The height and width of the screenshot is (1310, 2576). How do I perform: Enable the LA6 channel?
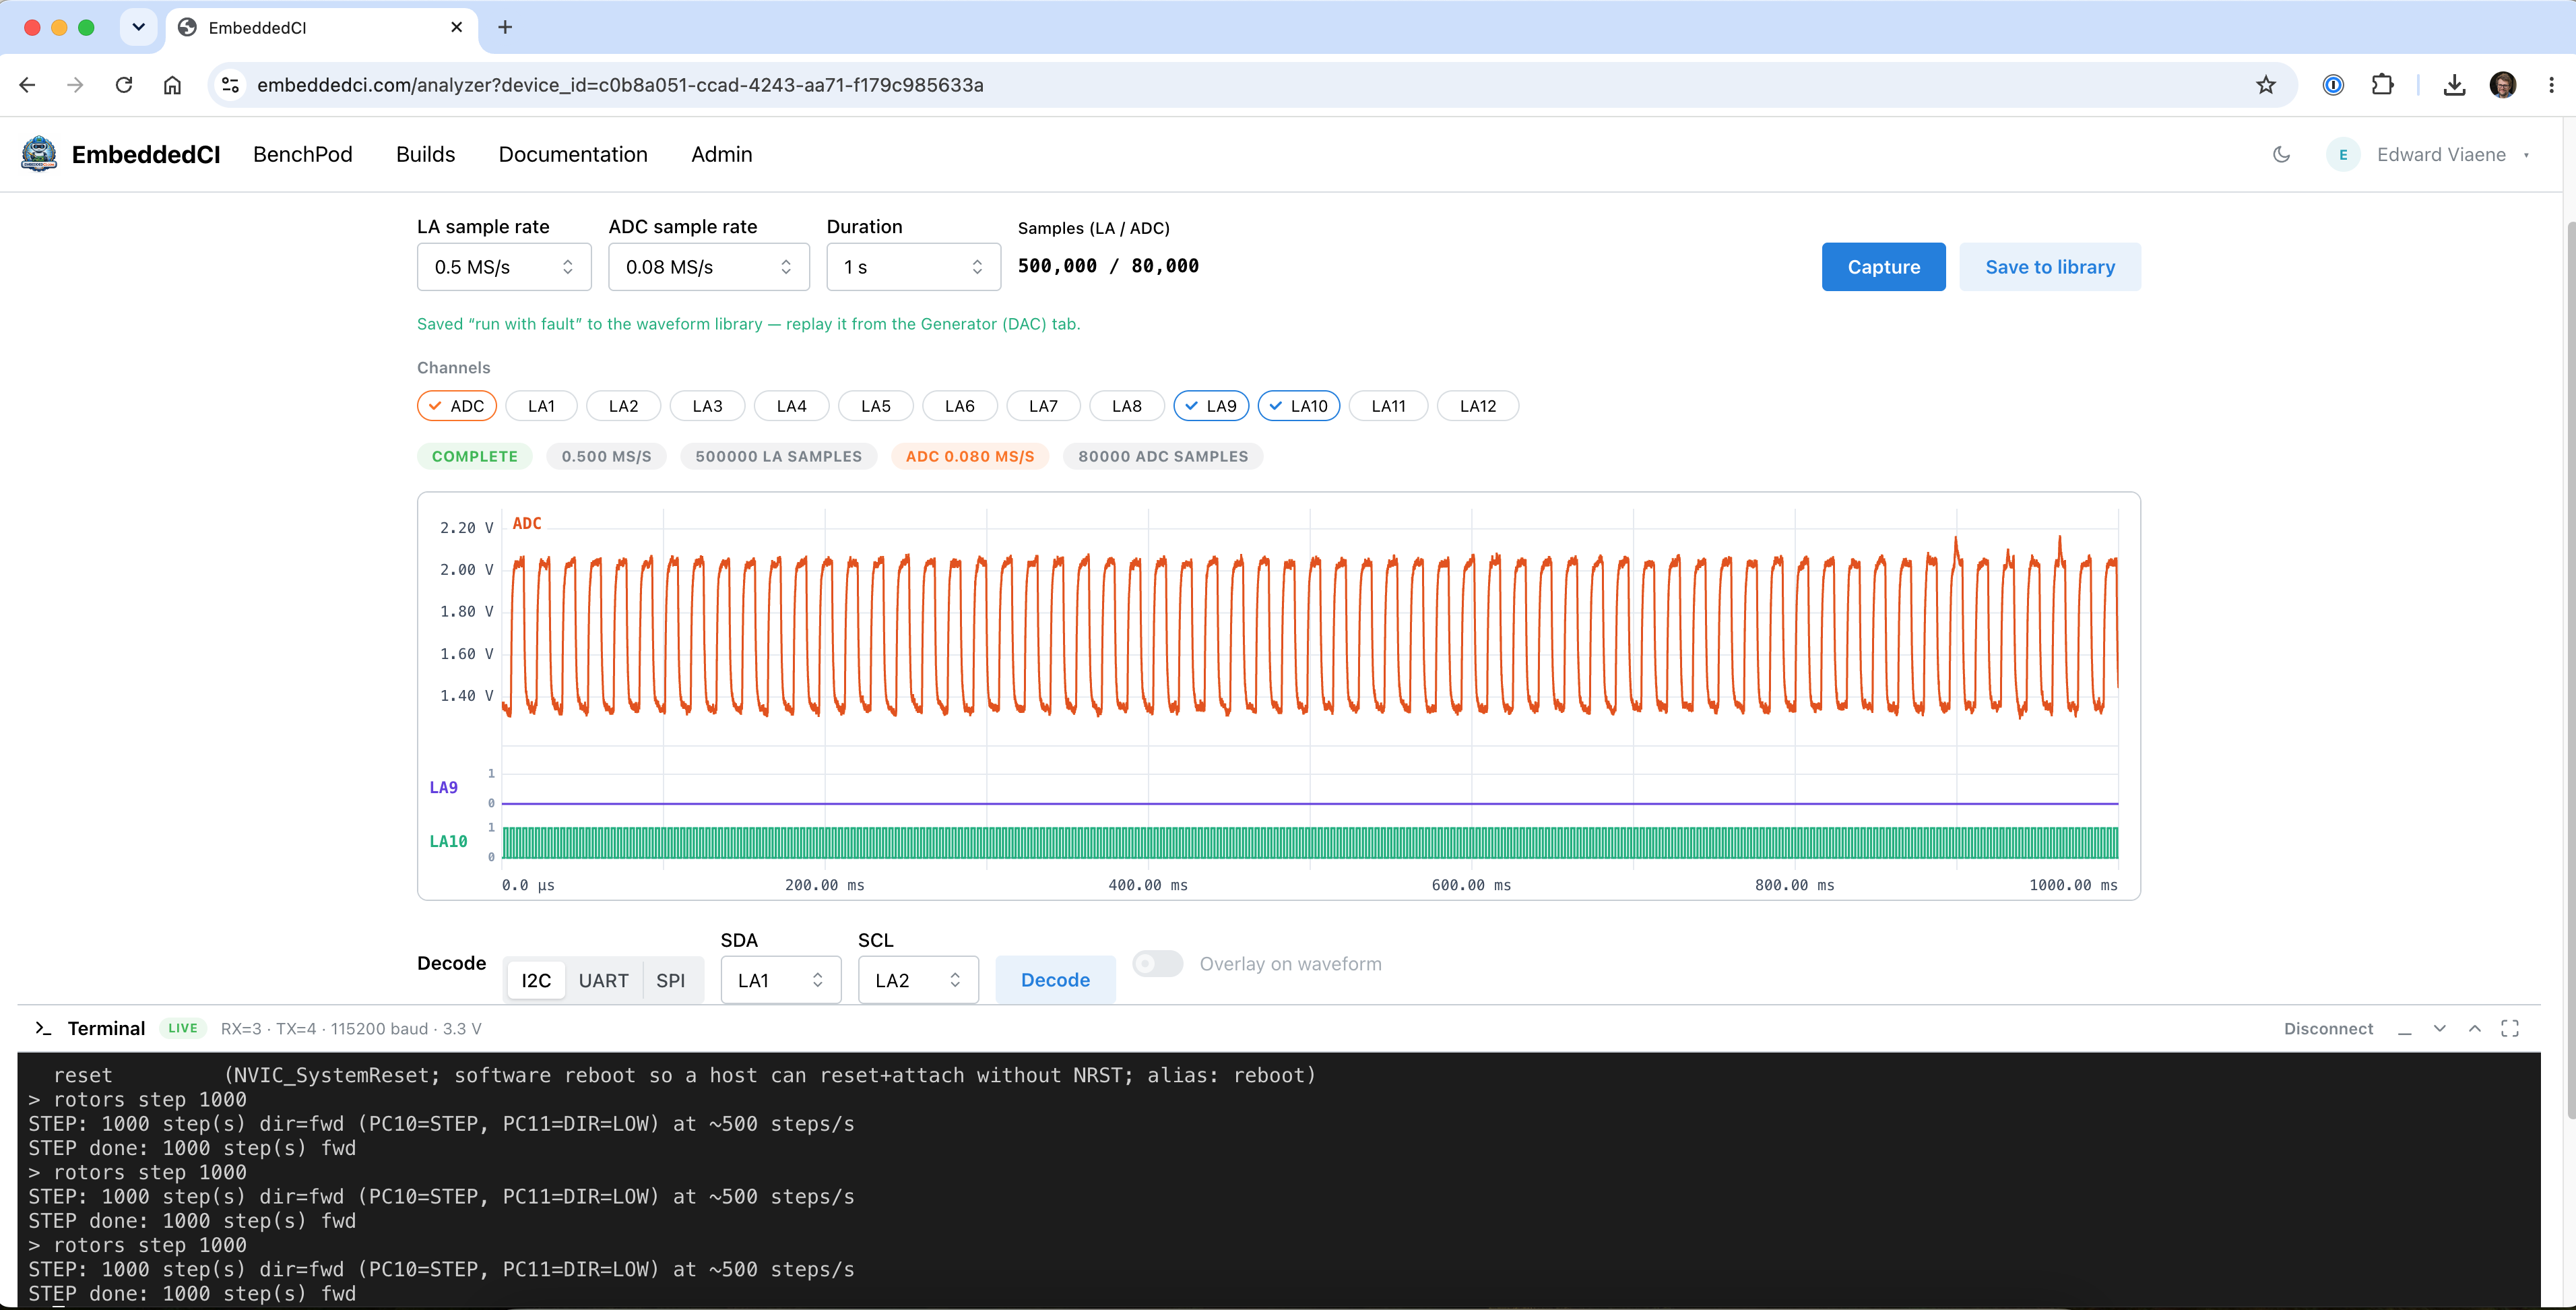coord(959,406)
